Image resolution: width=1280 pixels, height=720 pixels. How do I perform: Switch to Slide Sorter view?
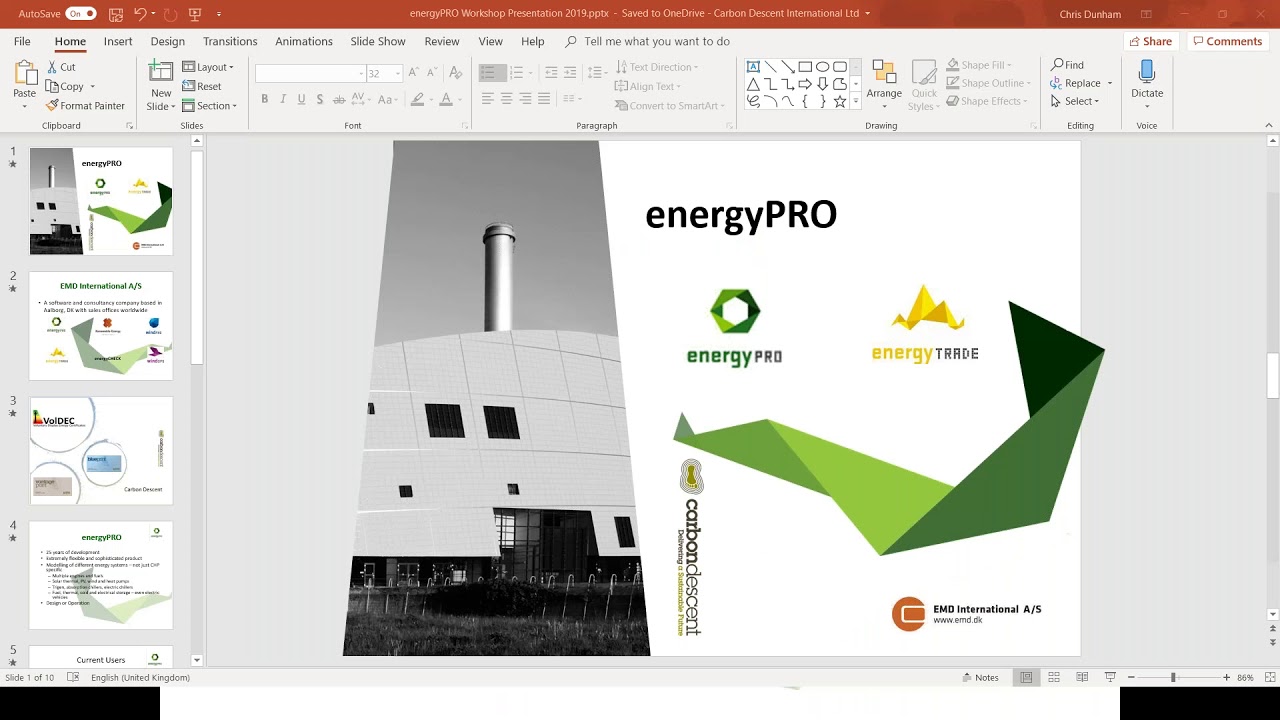tap(1054, 677)
